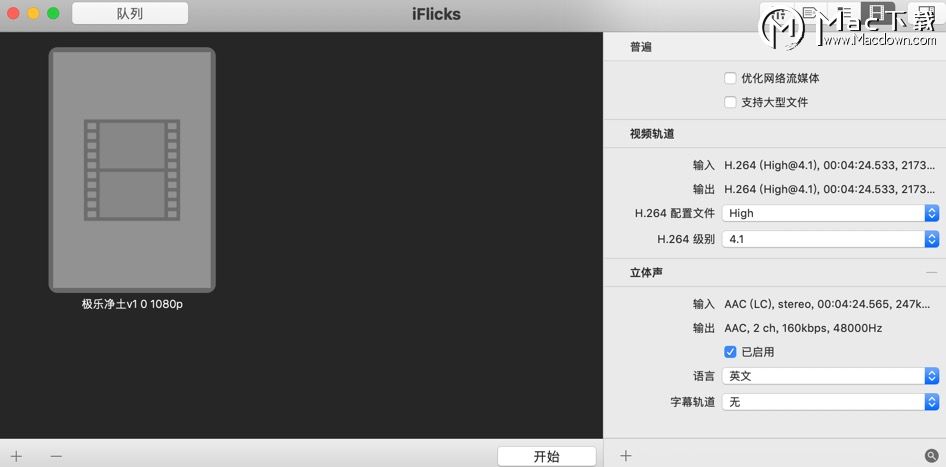Enable 支持大型文件 checkbox

click(730, 102)
